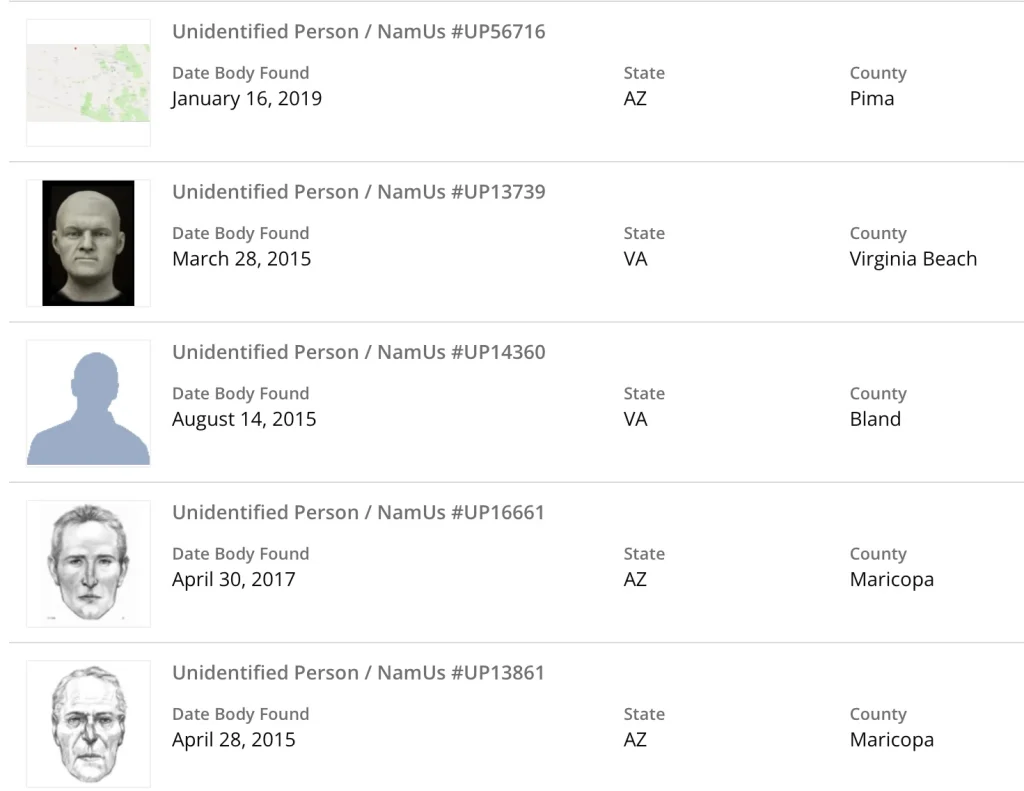The image size is (1024, 791).
Task: Open the map thumbnail for case UP56716
Action: tap(88, 83)
